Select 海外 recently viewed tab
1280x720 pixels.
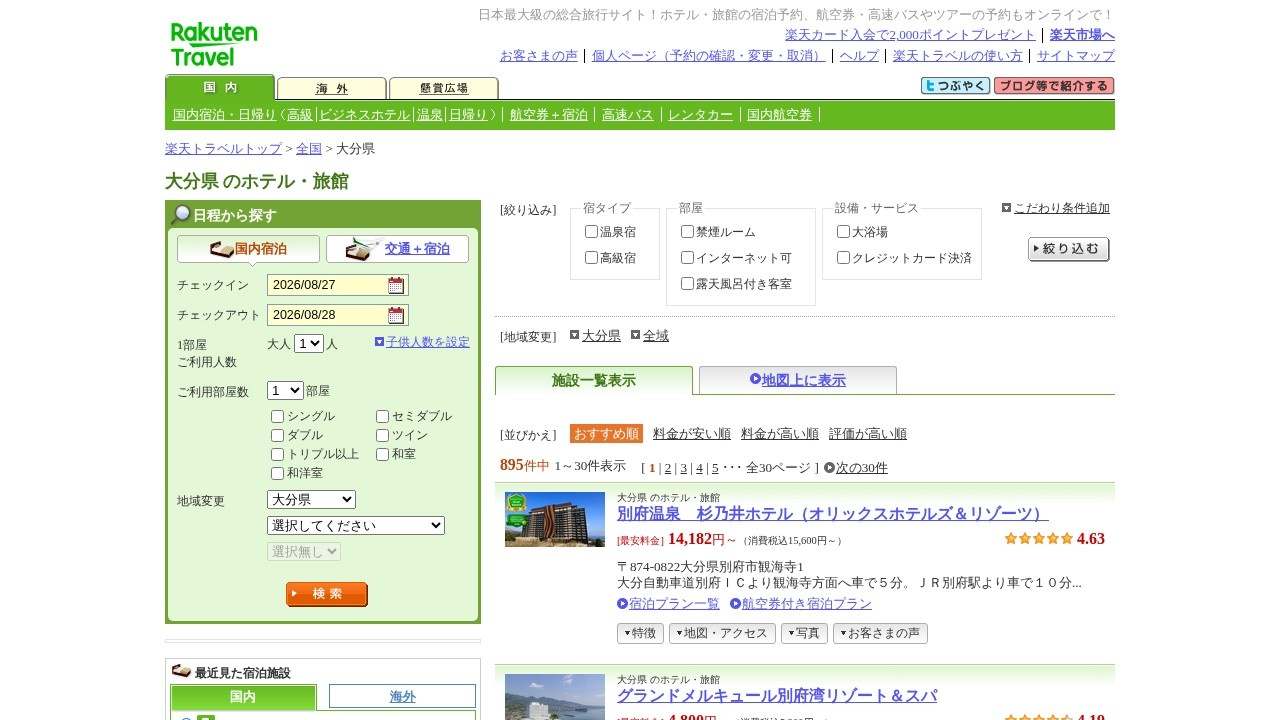tap(402, 697)
